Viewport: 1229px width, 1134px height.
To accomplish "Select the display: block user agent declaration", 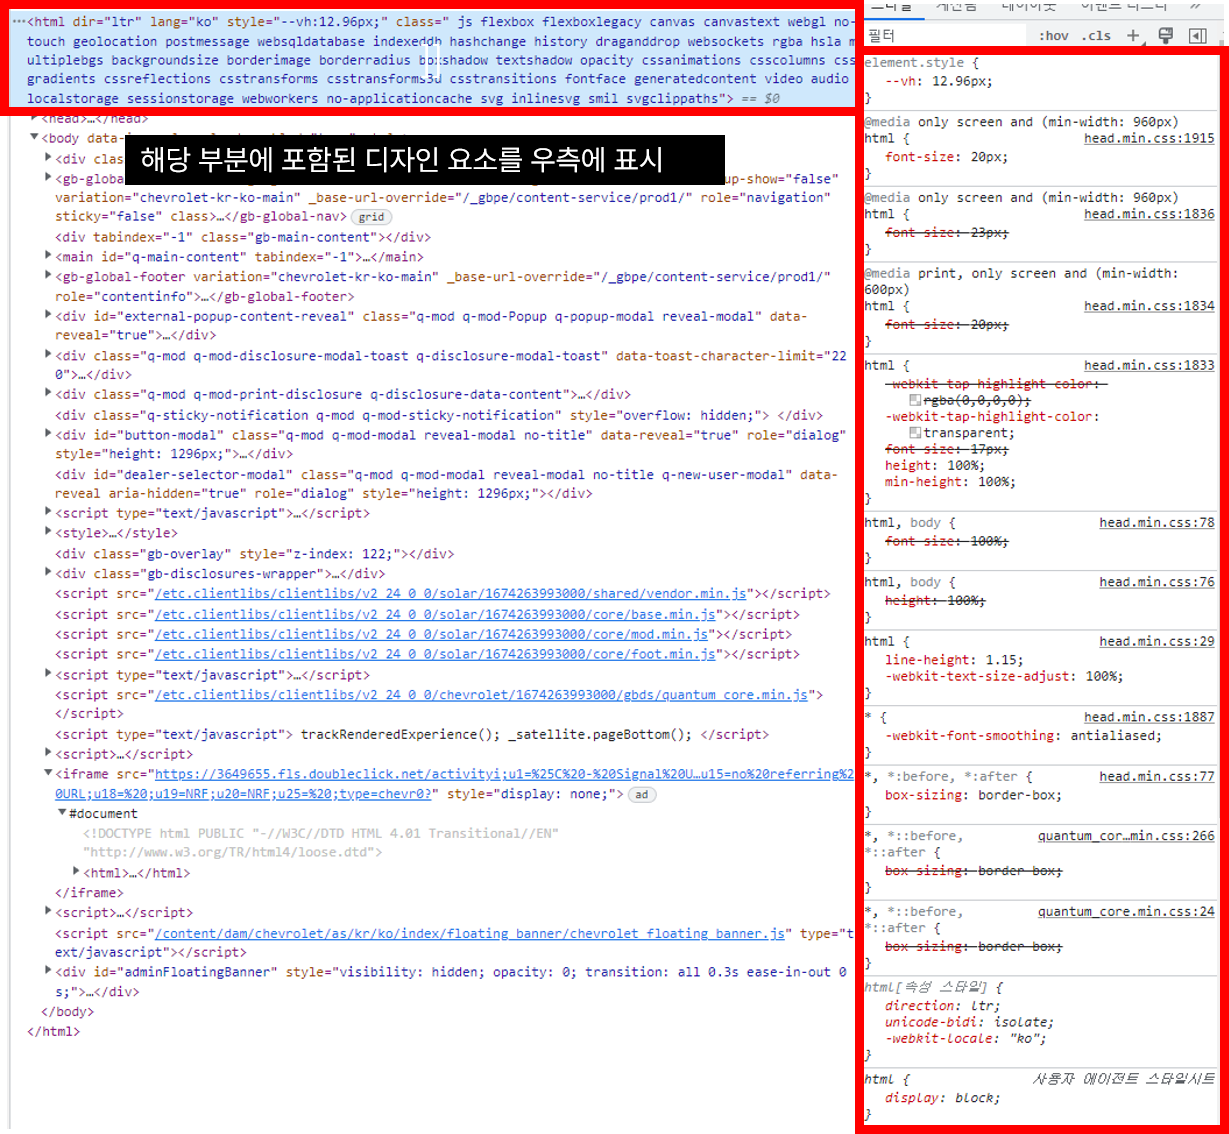I will pos(942,1098).
